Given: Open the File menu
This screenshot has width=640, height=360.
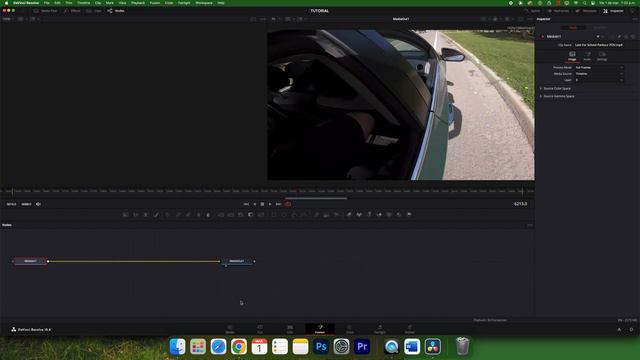Looking at the screenshot, I should [x=47, y=3].
